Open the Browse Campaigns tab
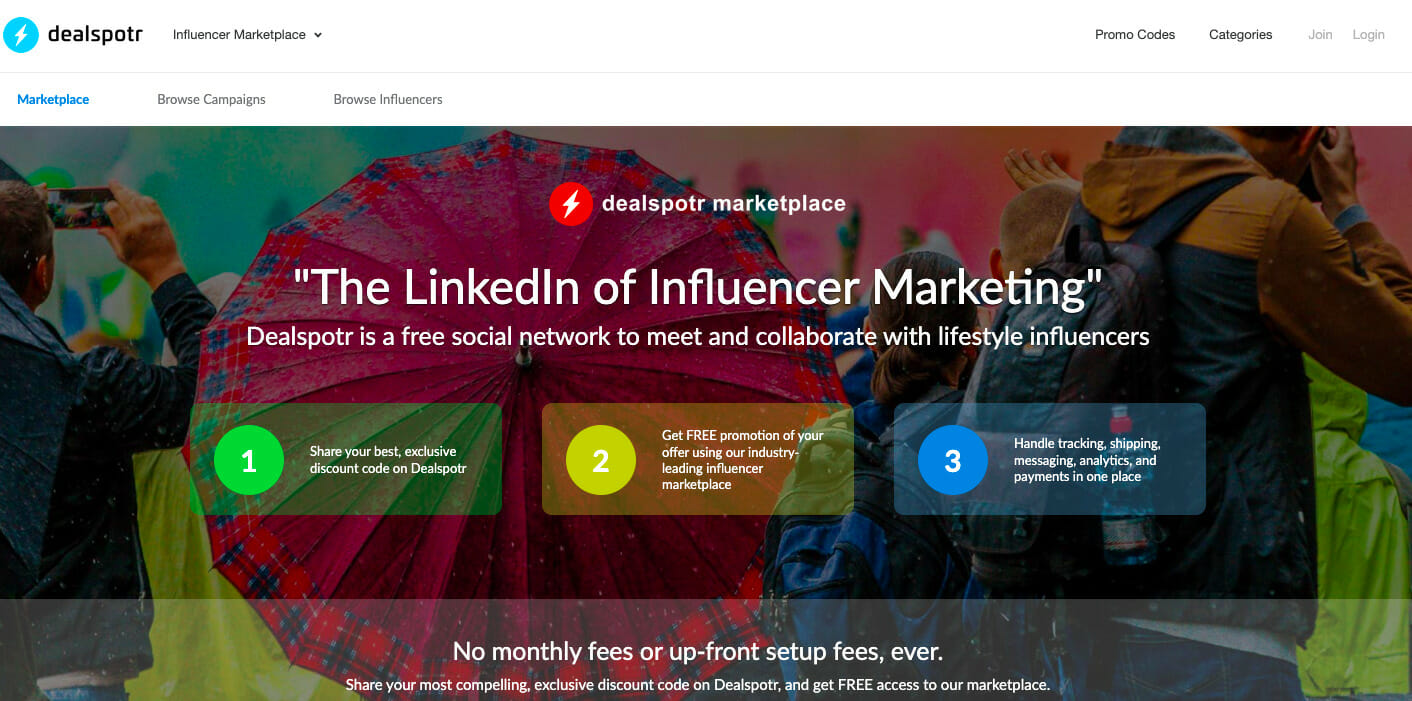Image resolution: width=1412 pixels, height=701 pixels. click(211, 100)
